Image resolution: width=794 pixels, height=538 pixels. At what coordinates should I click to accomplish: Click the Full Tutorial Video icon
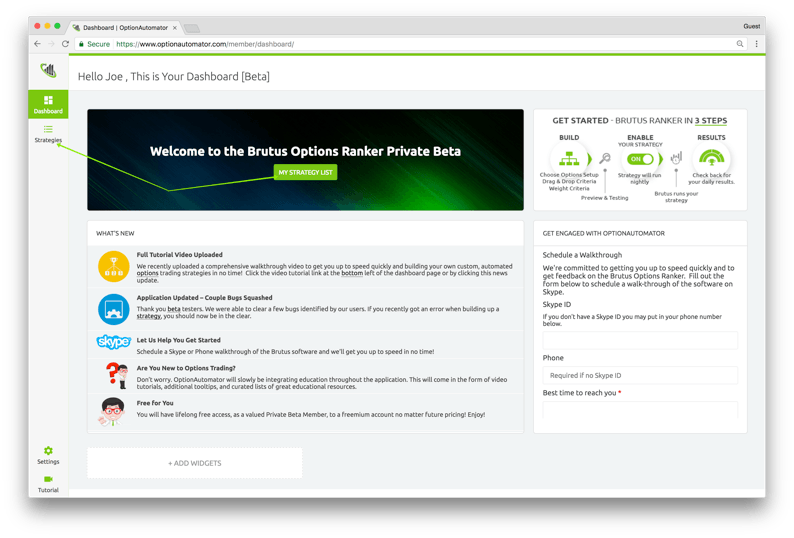tap(113, 267)
